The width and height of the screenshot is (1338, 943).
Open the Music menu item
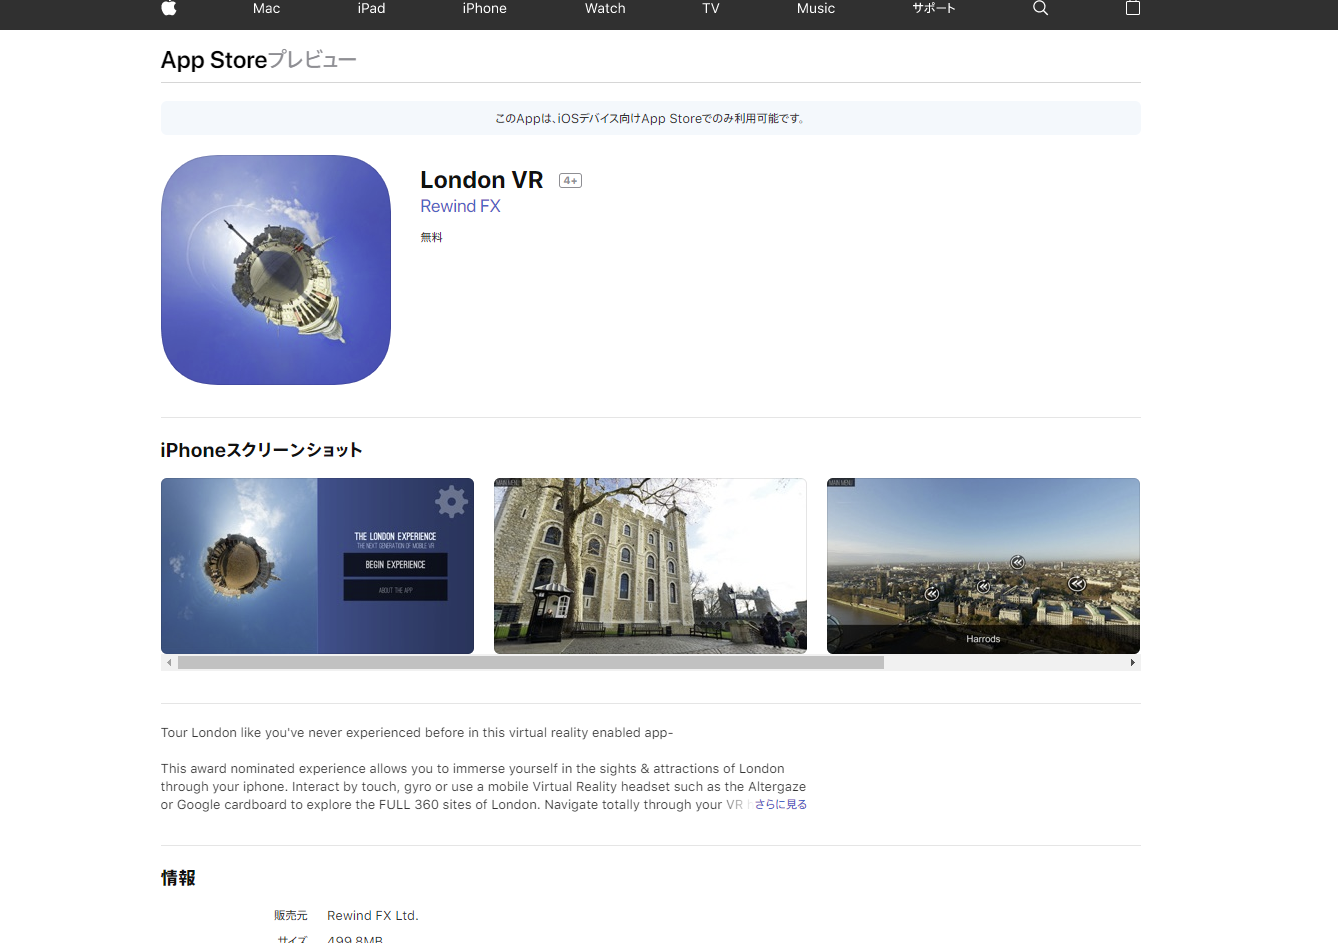(815, 8)
